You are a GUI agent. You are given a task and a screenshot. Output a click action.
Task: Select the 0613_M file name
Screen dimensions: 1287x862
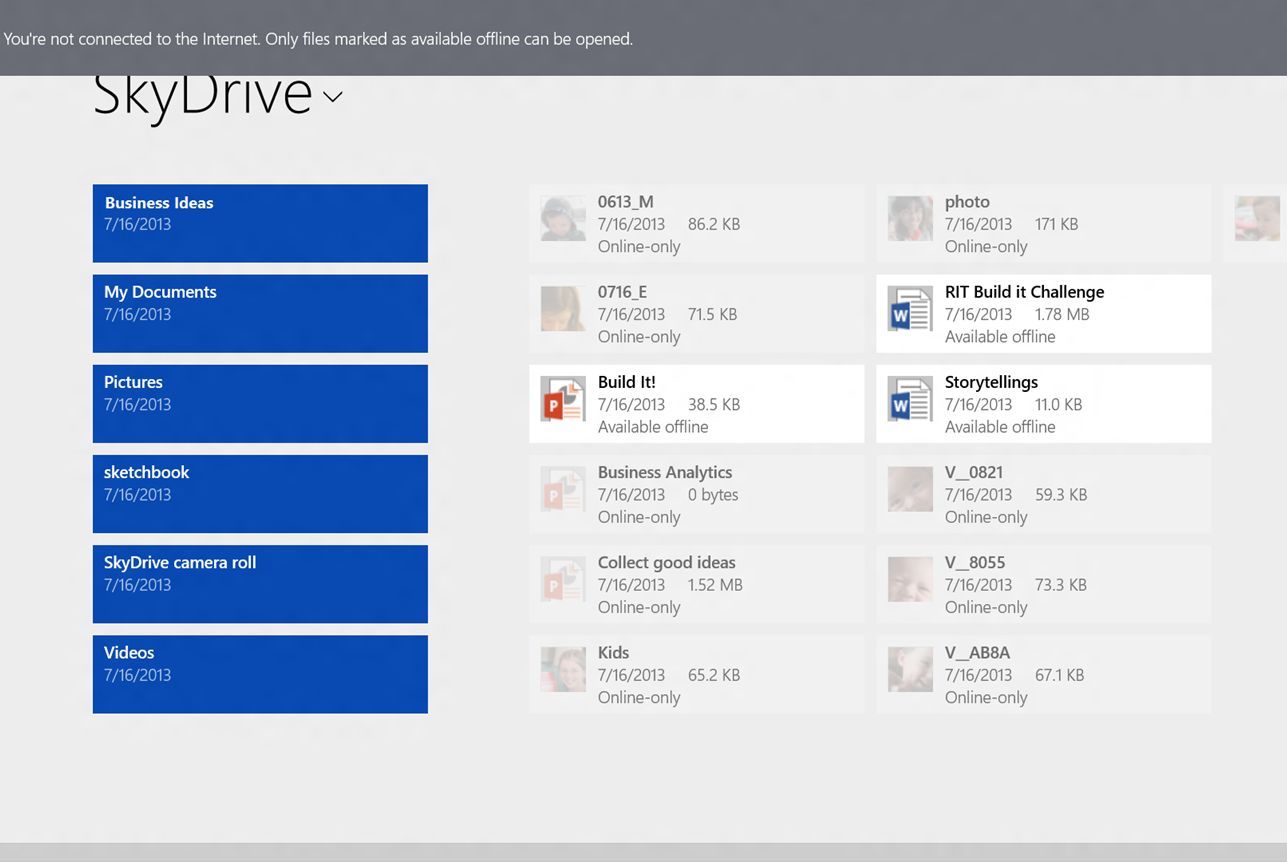point(626,202)
